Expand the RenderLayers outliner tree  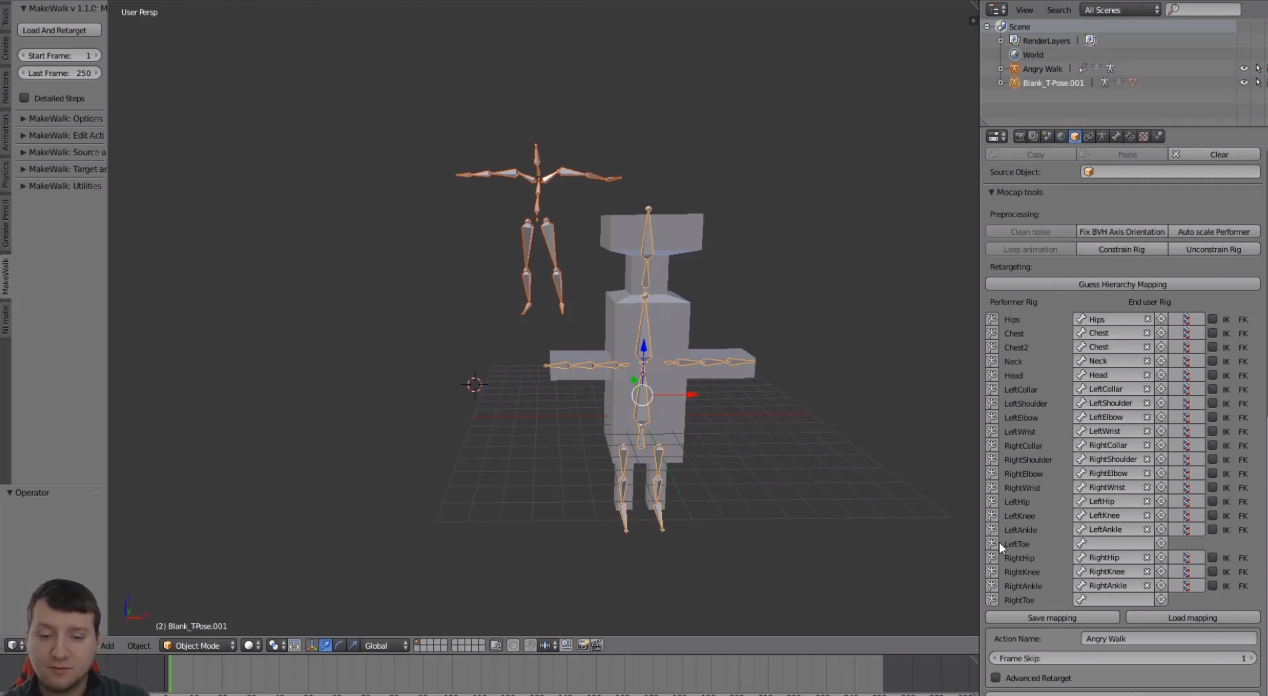pos(1000,41)
